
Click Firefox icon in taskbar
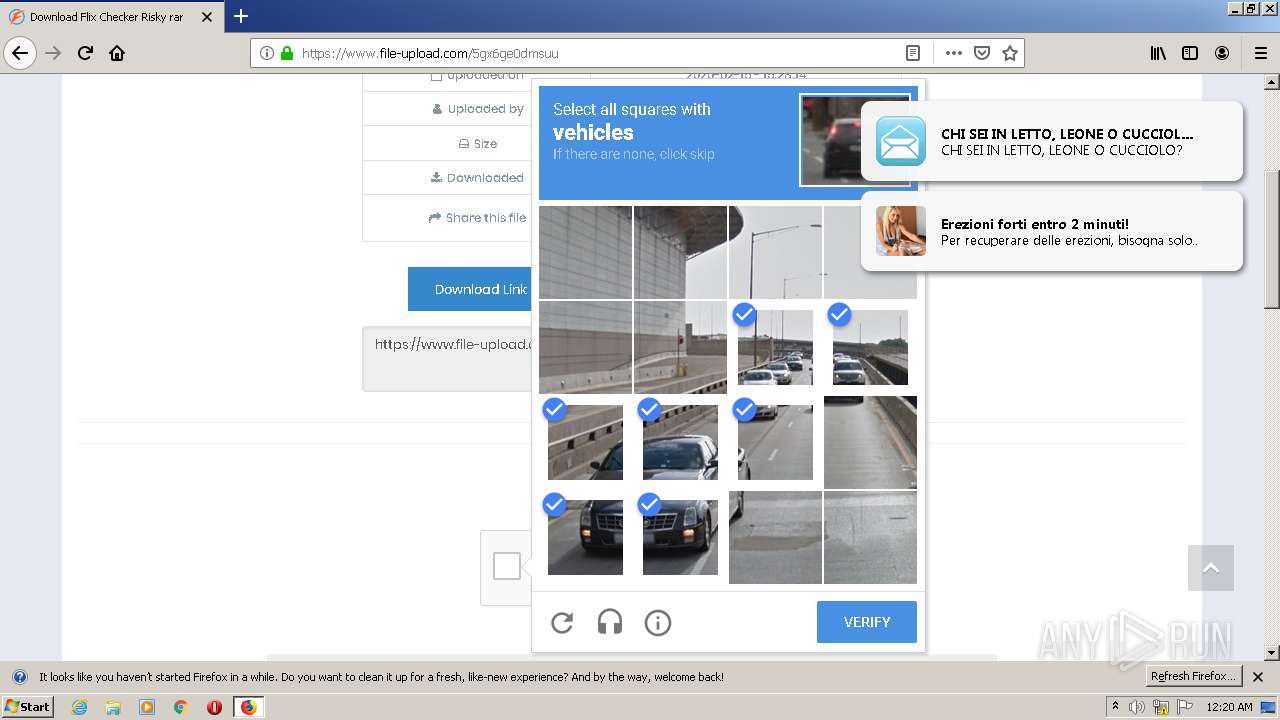pos(248,707)
